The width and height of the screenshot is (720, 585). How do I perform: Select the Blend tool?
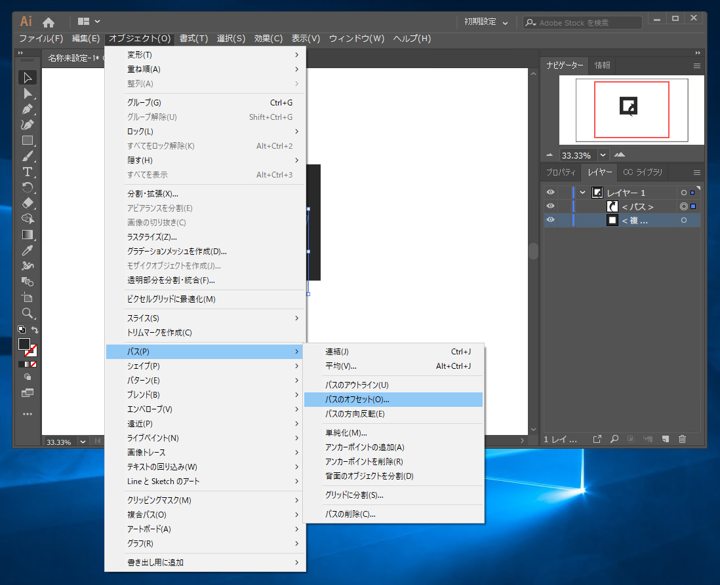click(x=27, y=281)
